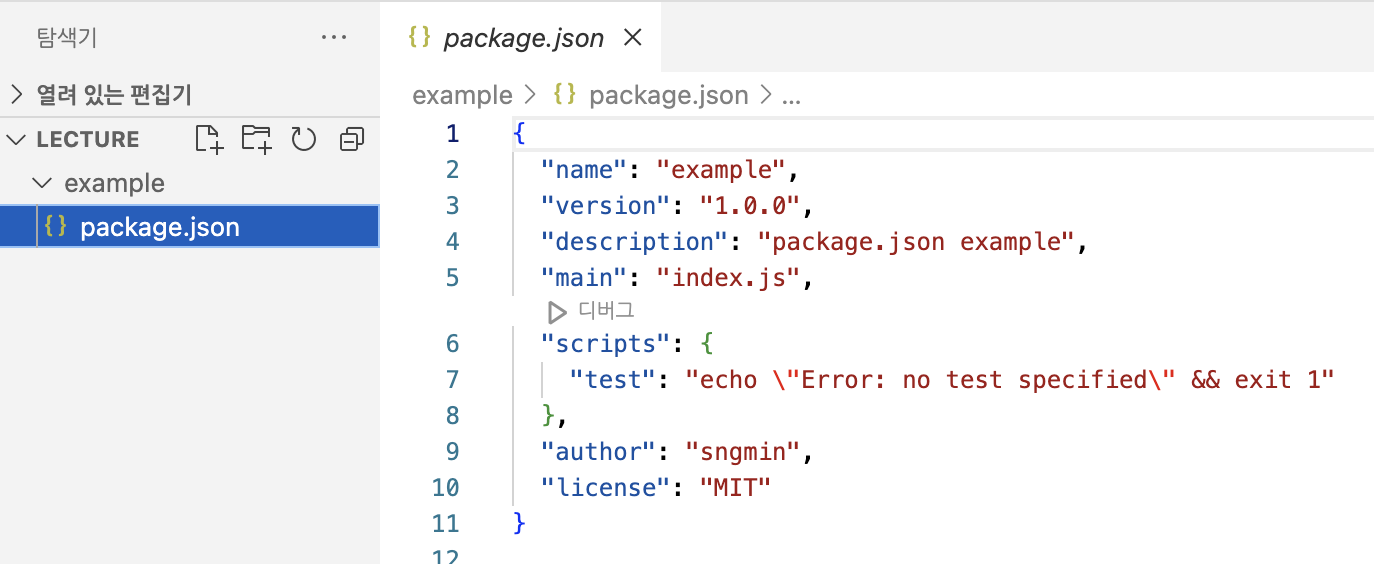Open explorer more actions menu (...)
Image resolution: width=1374 pixels, height=564 pixels.
pyautogui.click(x=333, y=38)
